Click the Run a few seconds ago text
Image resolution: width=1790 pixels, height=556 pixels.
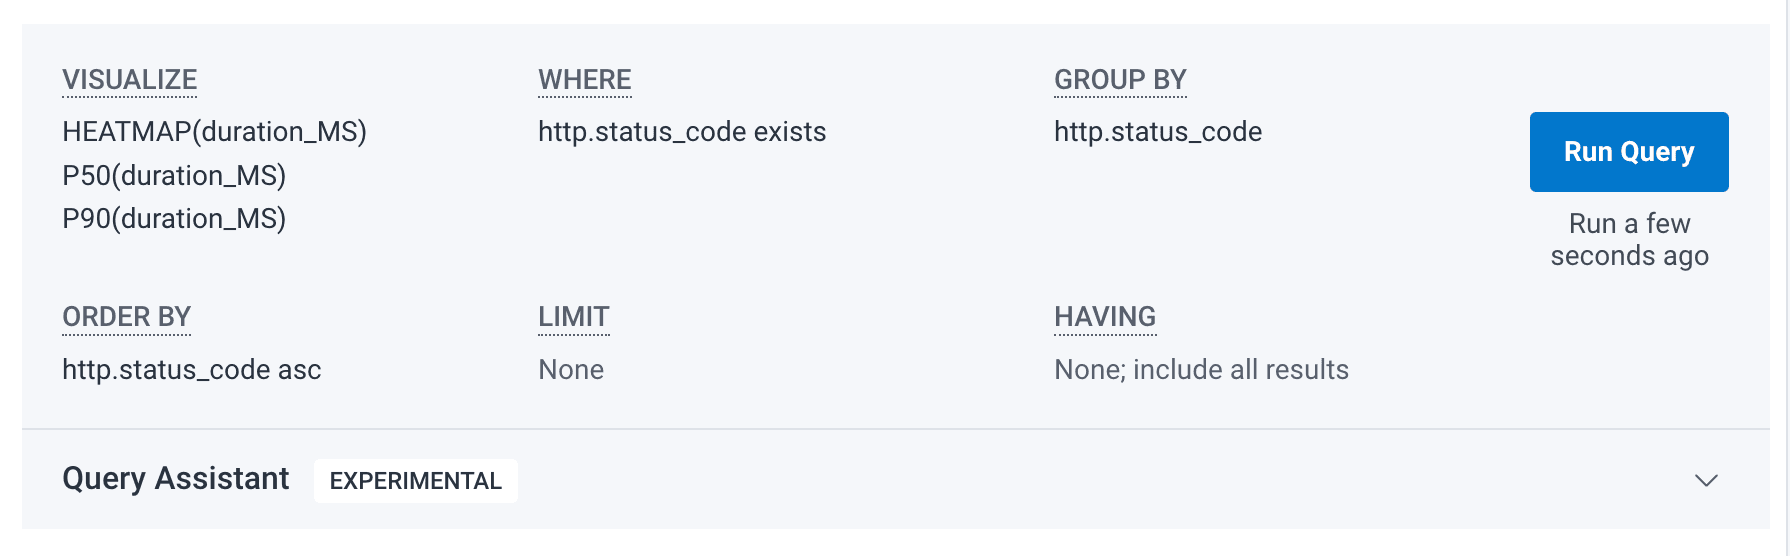[x=1629, y=240]
